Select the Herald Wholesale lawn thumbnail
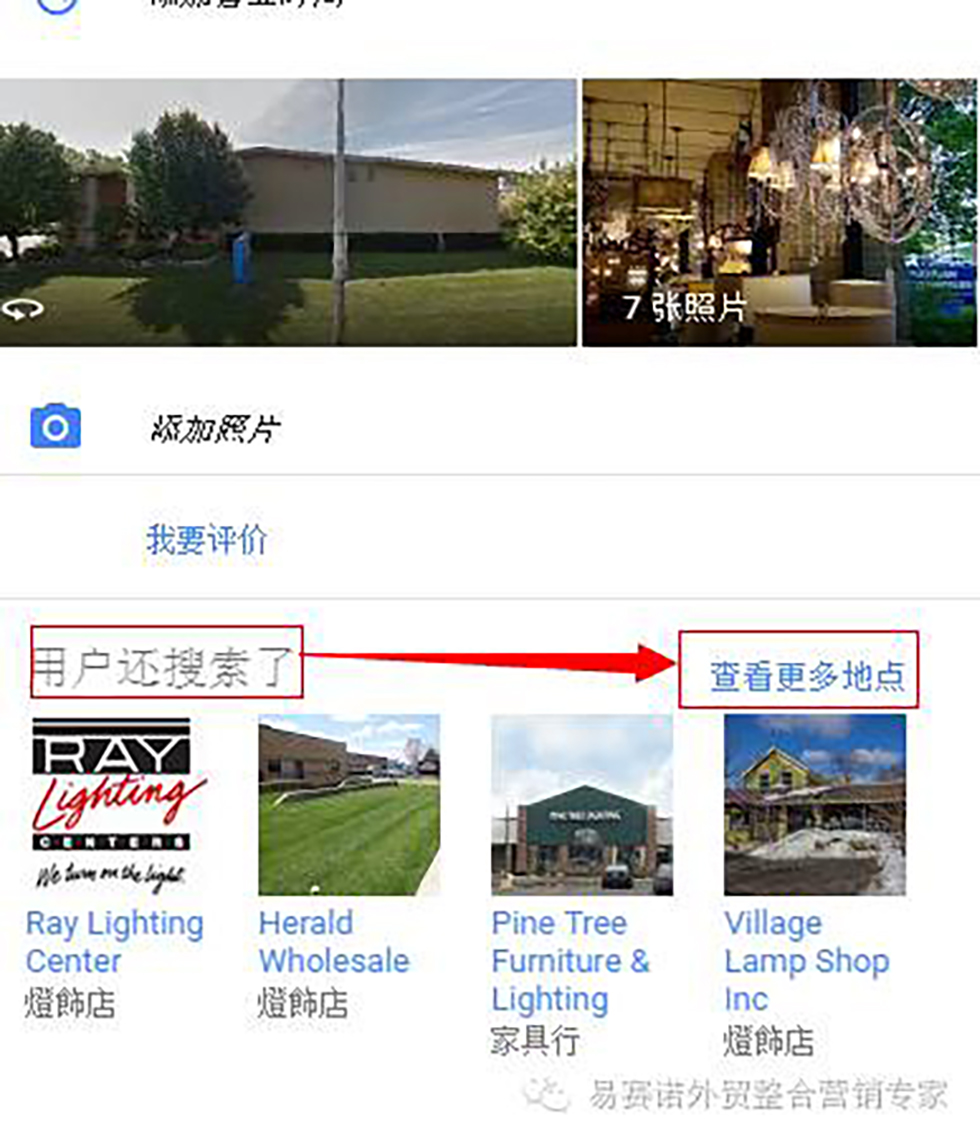Screen dimensions: 980x1142 pos(349,805)
